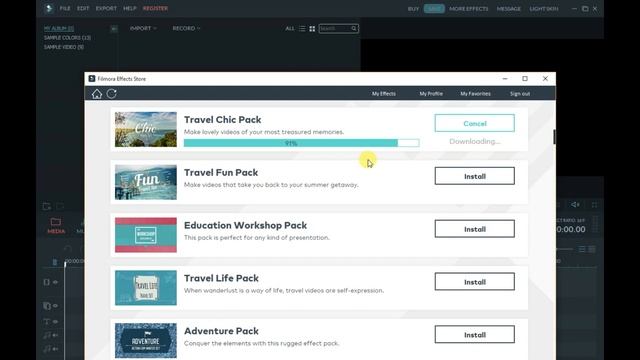Viewport: 640px width, 360px height.
Task: Switch to LIGHT SKIN theme
Action: (x=544, y=9)
